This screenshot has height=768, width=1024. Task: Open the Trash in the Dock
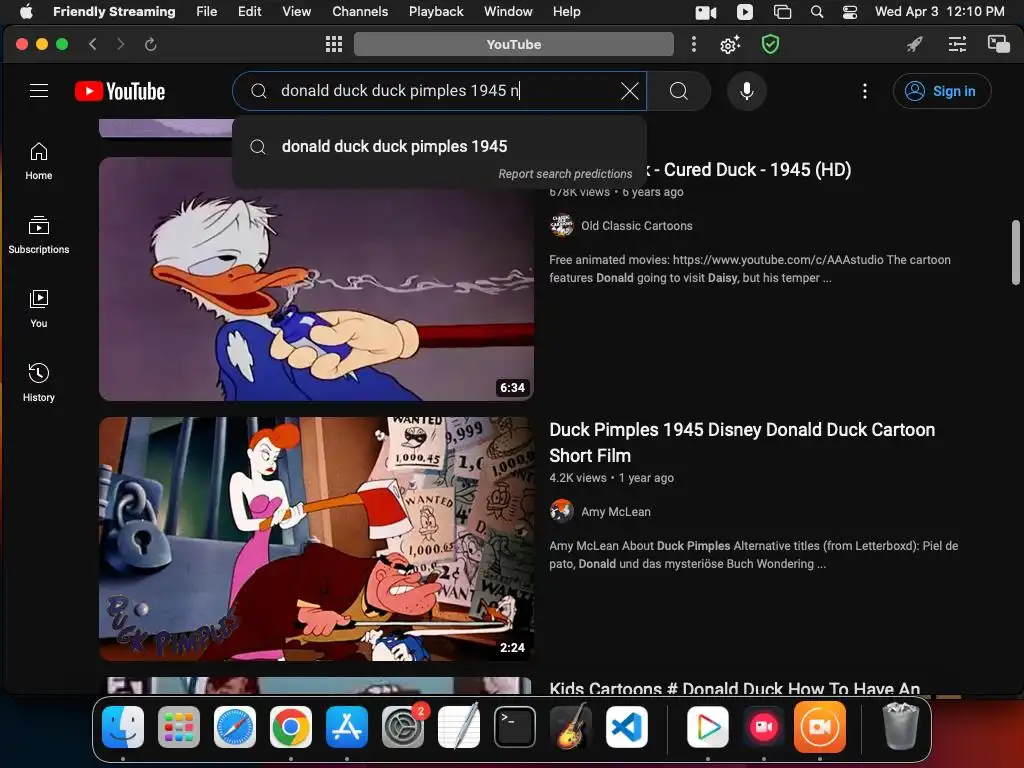pos(901,726)
